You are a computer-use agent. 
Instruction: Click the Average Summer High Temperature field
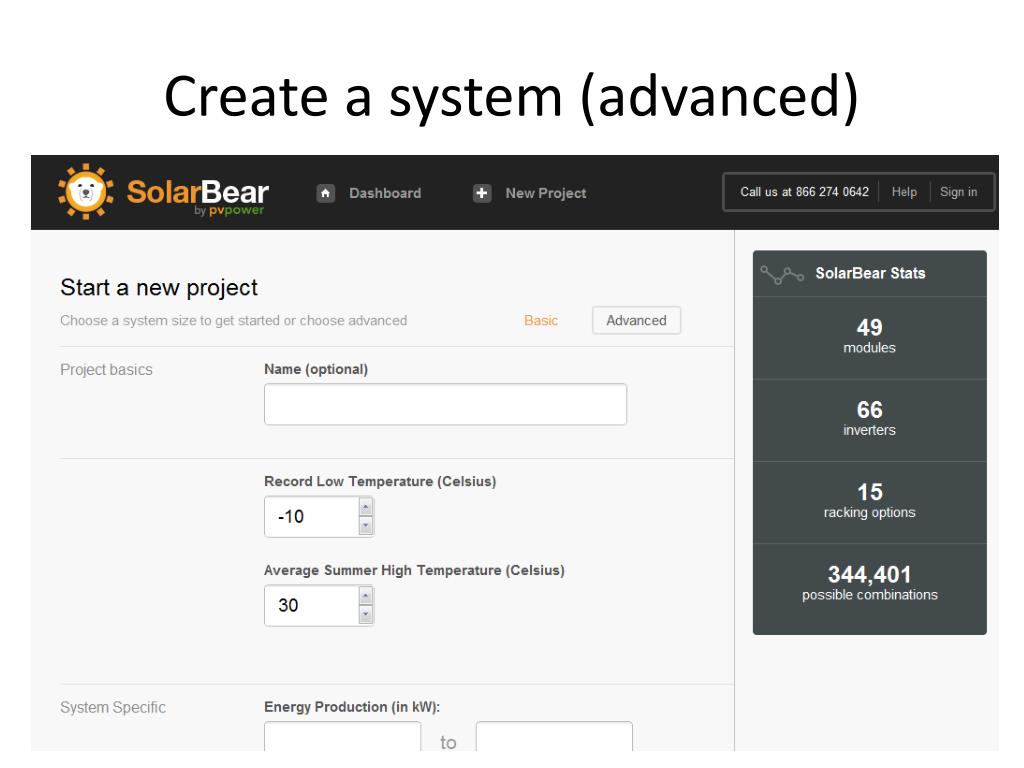coord(312,605)
